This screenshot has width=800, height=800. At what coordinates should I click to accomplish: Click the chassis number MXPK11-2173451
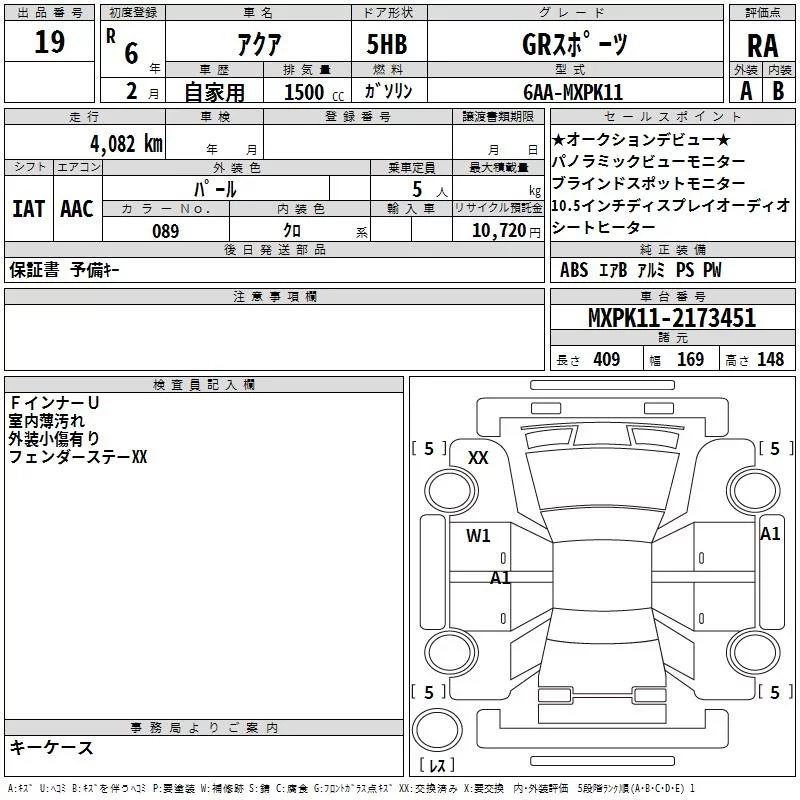[672, 317]
